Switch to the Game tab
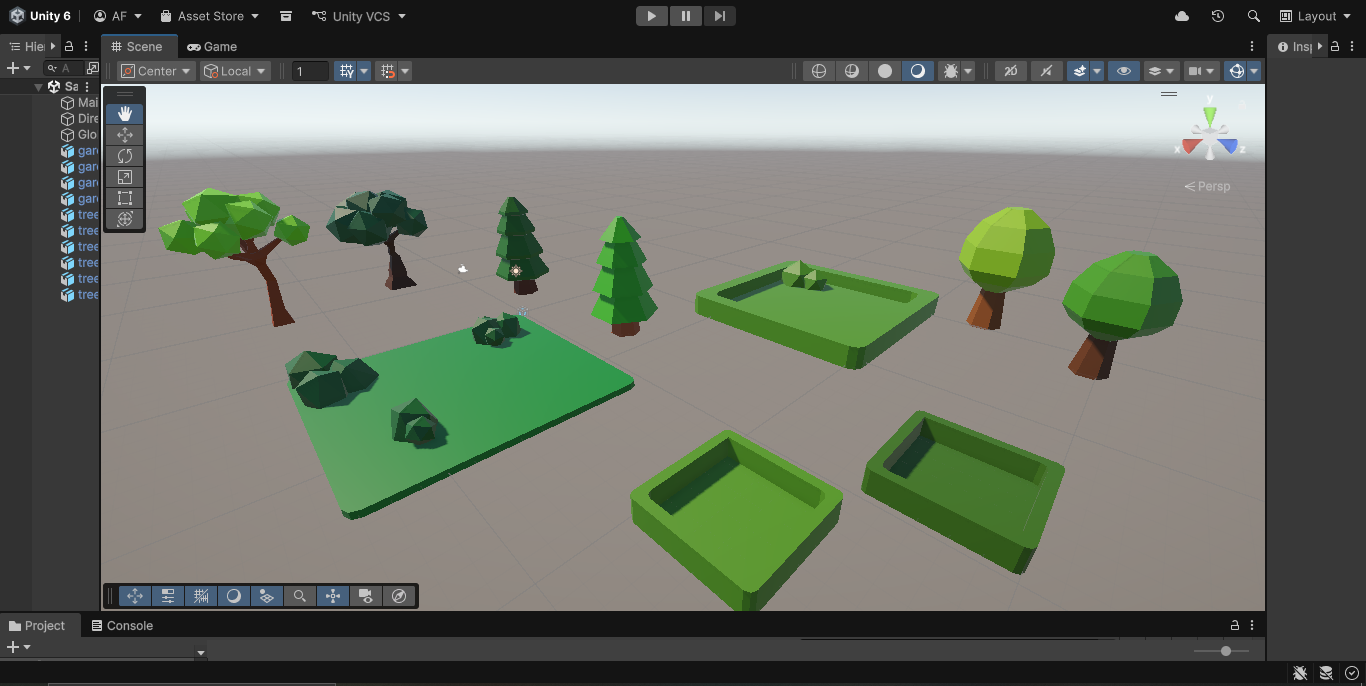This screenshot has width=1366, height=686. (212, 46)
